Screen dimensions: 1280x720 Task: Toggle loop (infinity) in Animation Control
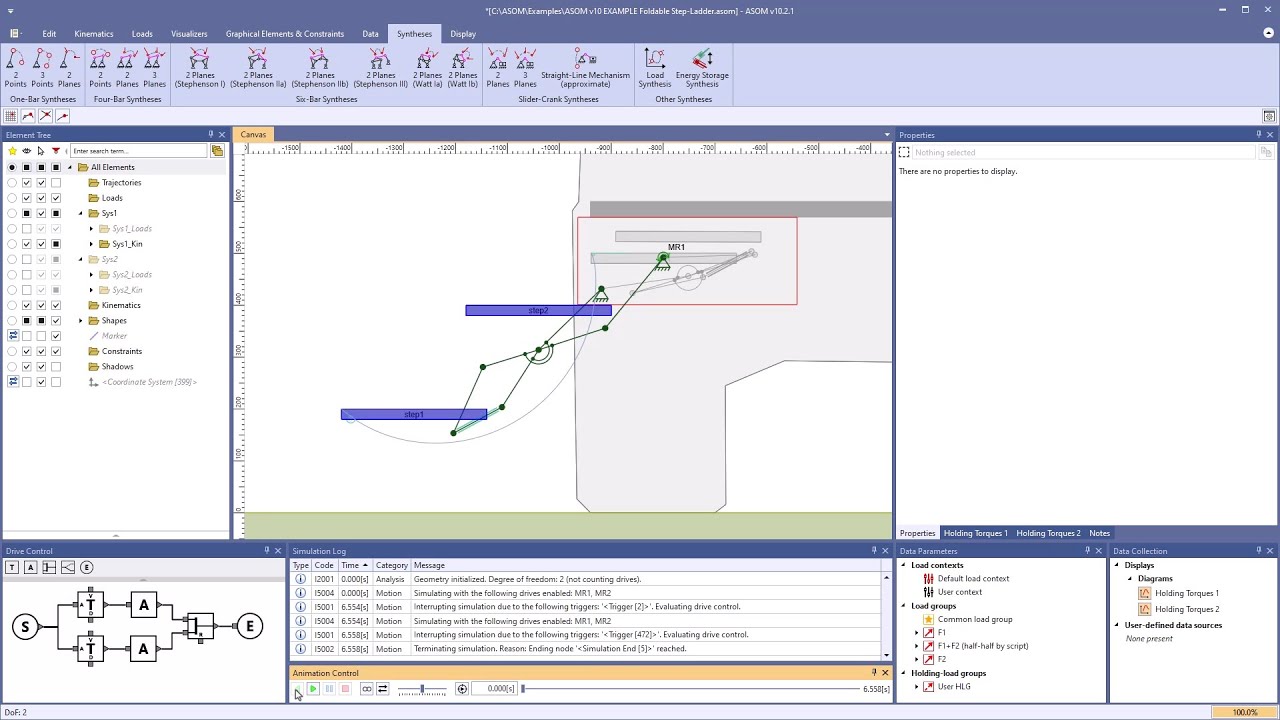(366, 689)
